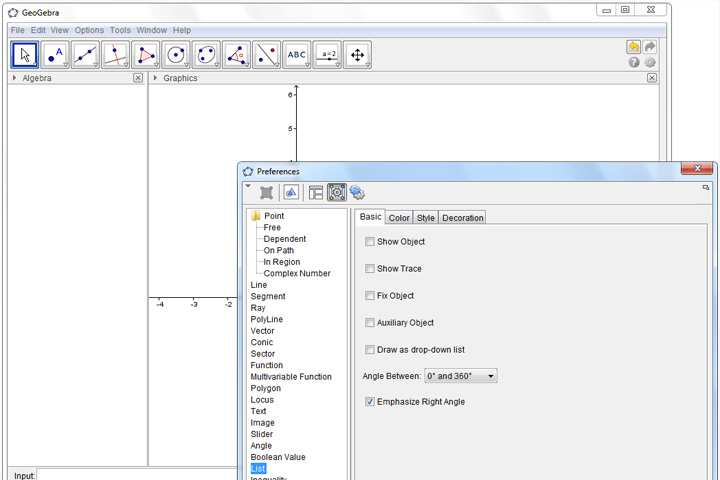Enable the Show Object checkbox
This screenshot has width=720, height=480.
point(370,242)
